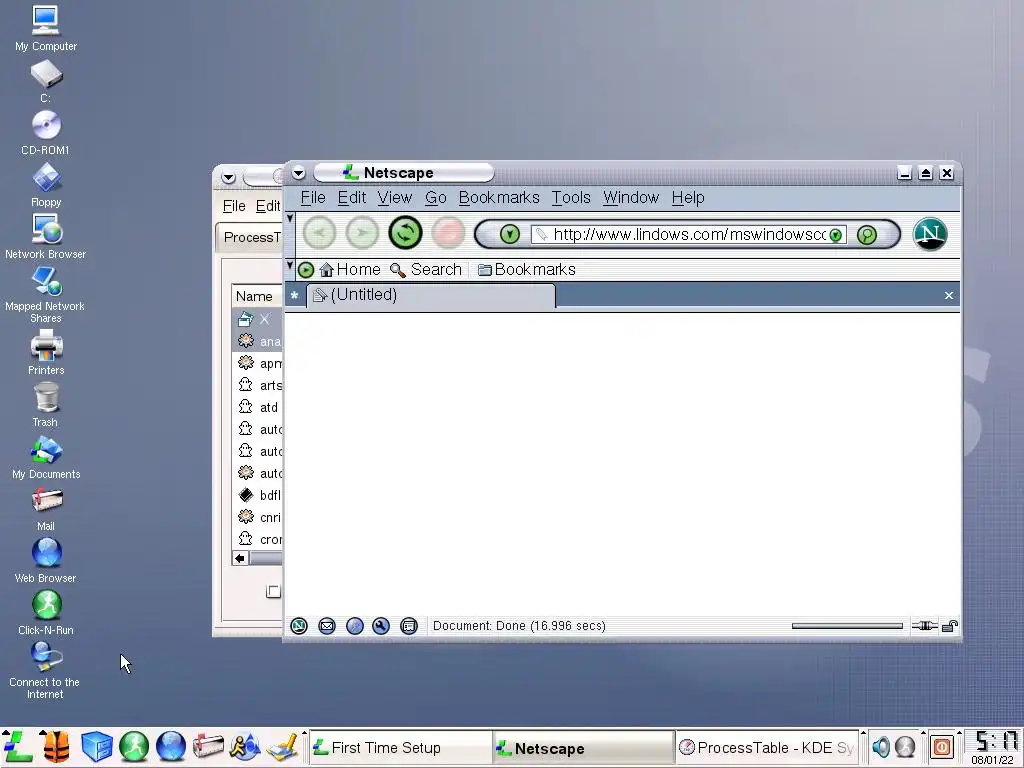Image resolution: width=1024 pixels, height=768 pixels.
Task: Select the My Documents desktop icon
Action: (x=46, y=457)
